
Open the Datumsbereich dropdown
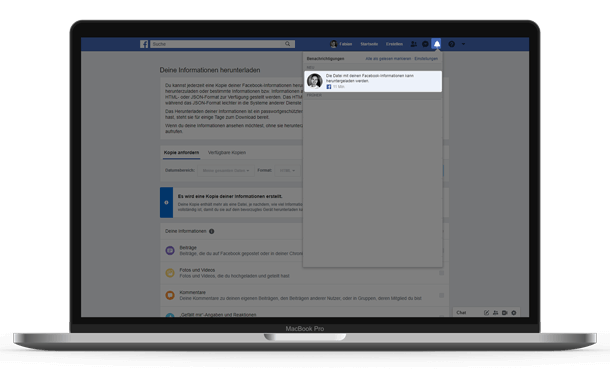[x=226, y=170]
